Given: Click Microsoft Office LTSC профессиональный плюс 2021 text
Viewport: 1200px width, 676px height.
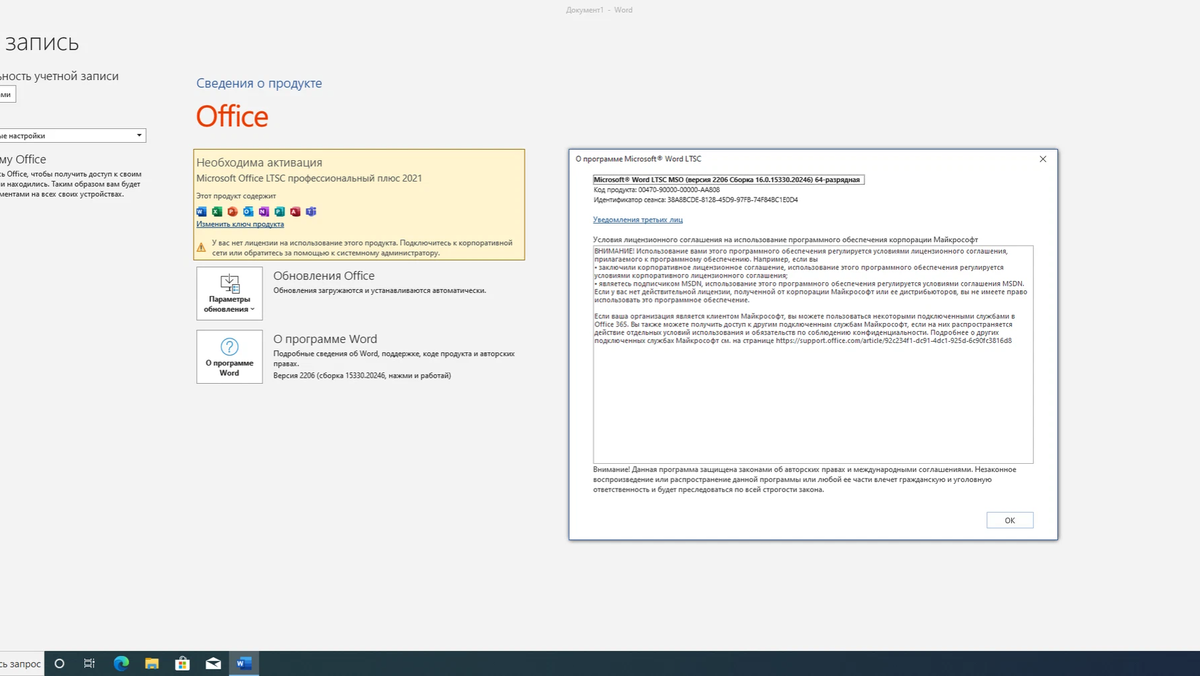Looking at the screenshot, I should click(309, 178).
